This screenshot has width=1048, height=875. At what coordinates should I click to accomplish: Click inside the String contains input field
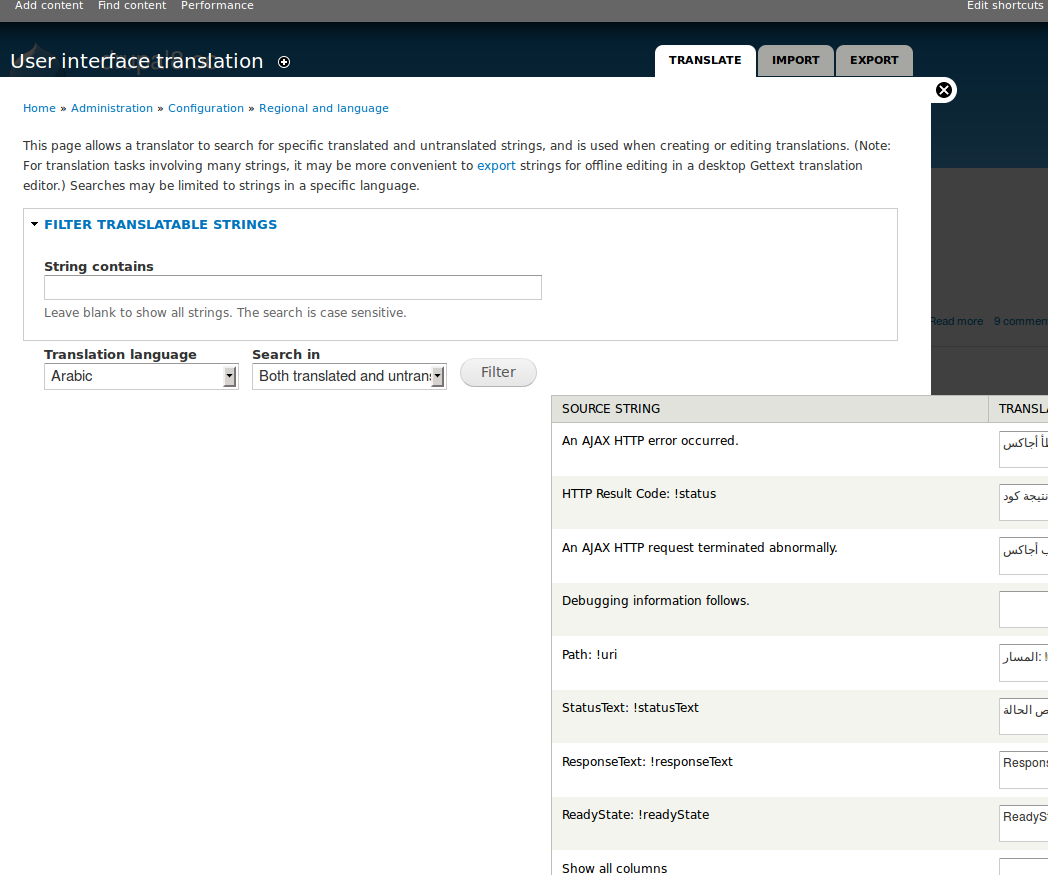tap(292, 287)
